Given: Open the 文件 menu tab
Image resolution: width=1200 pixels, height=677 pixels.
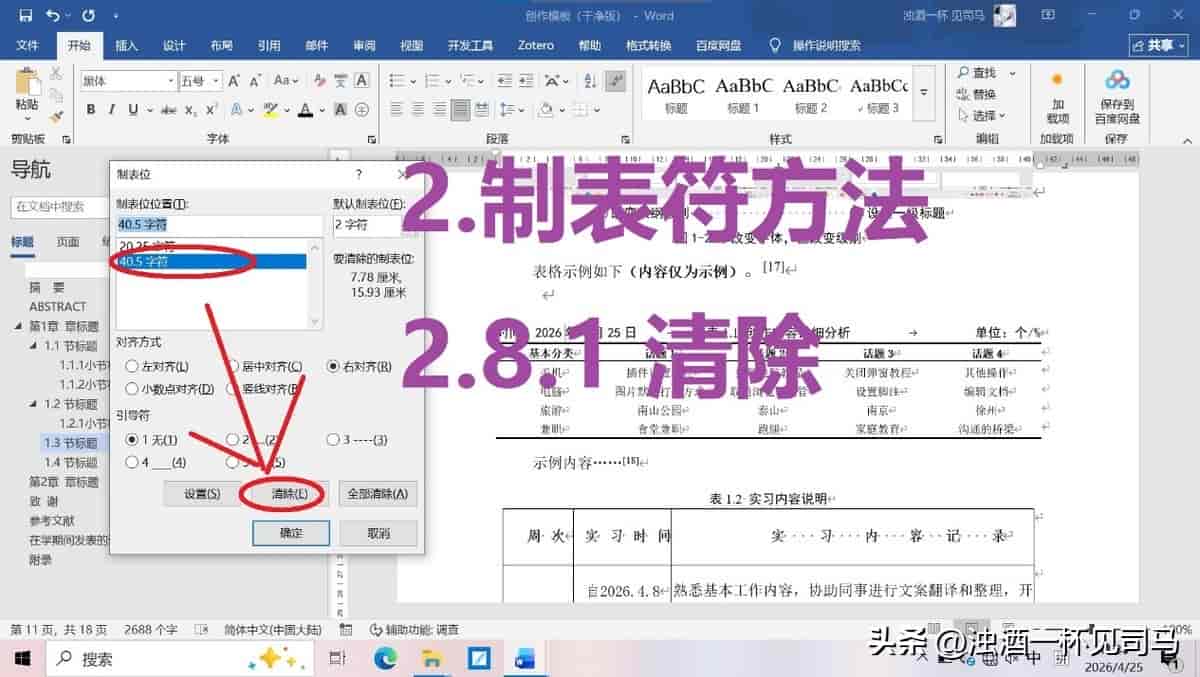Looking at the screenshot, I should 27,46.
